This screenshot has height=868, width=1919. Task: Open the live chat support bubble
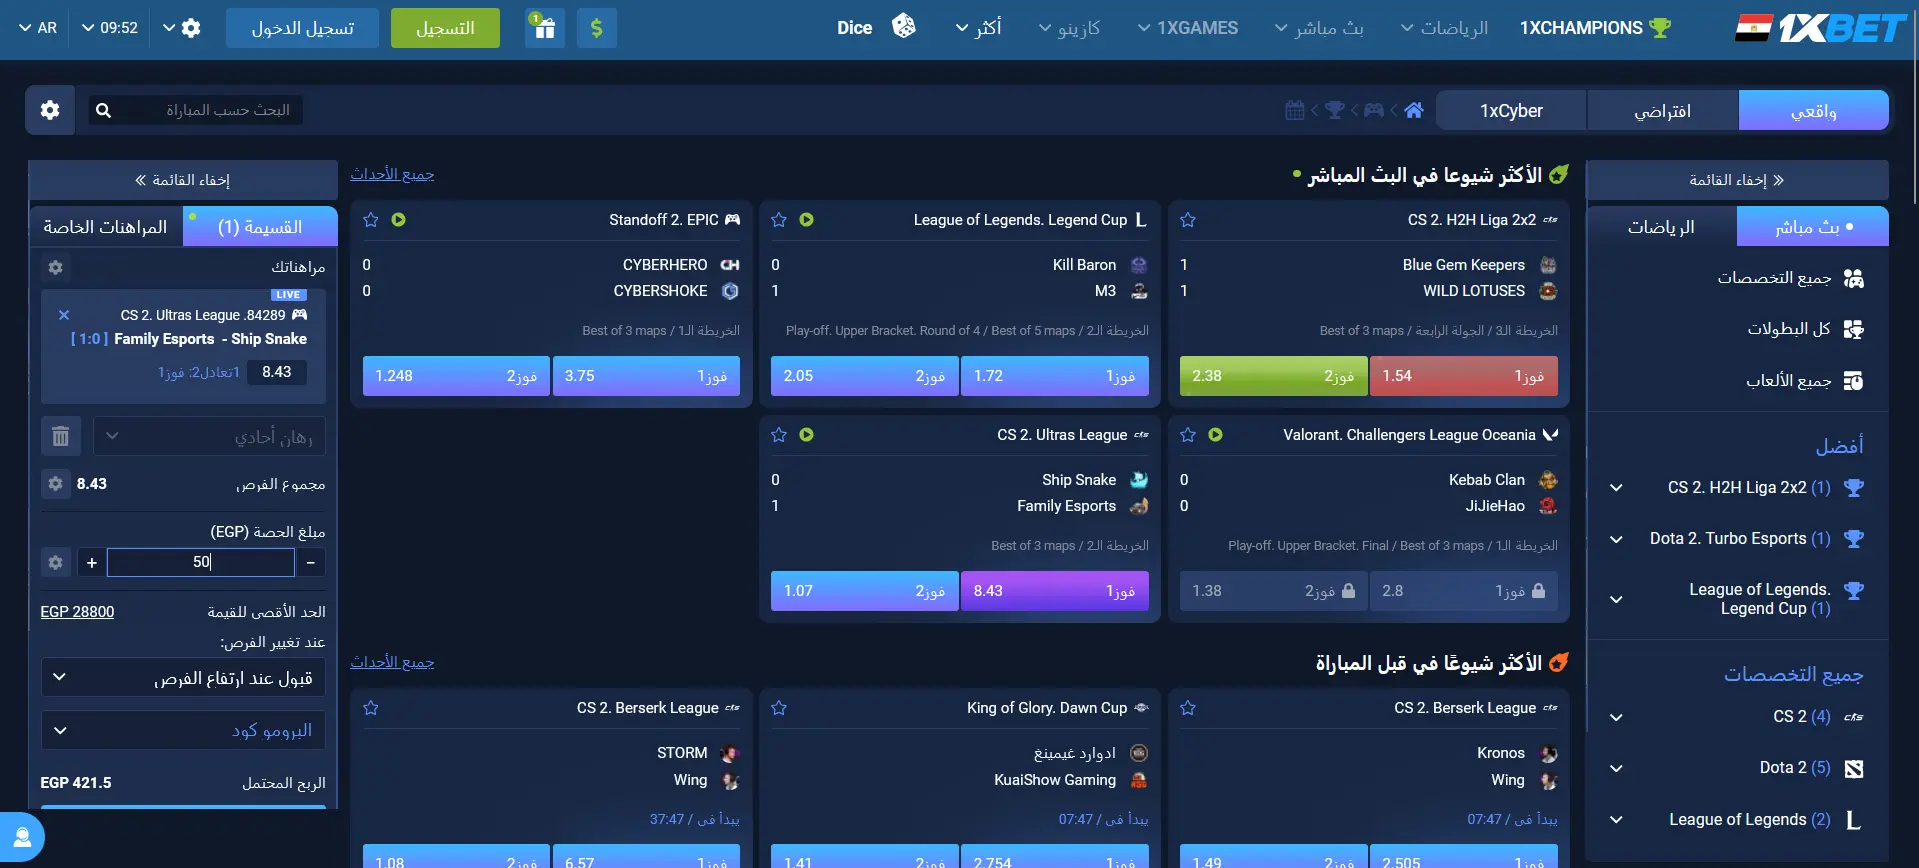pyautogui.click(x=22, y=837)
